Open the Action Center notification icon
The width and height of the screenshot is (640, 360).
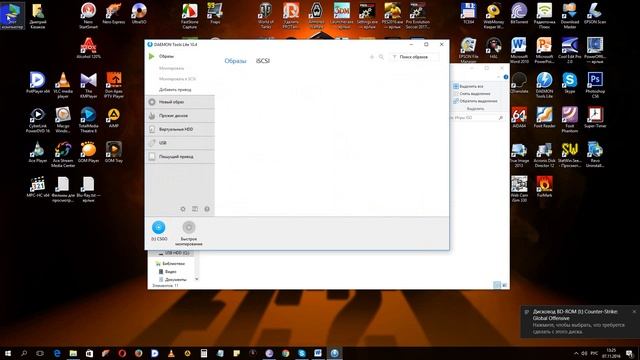point(630,353)
